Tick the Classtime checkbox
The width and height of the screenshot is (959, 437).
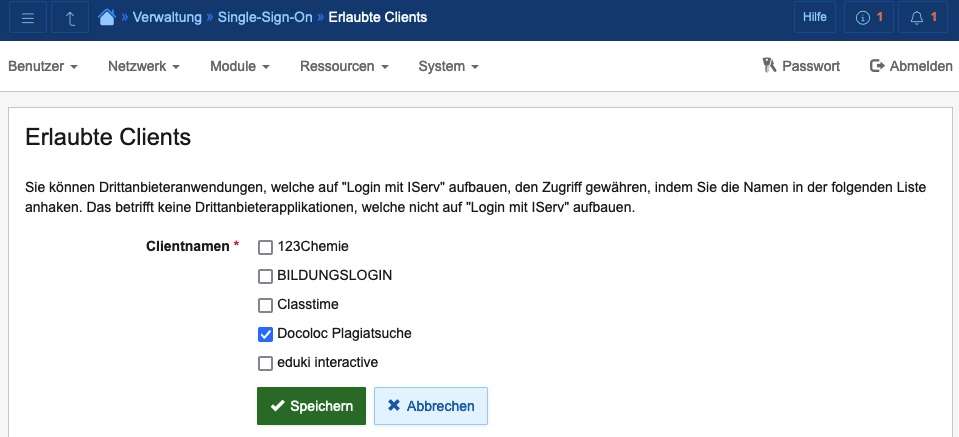pyautogui.click(x=266, y=305)
